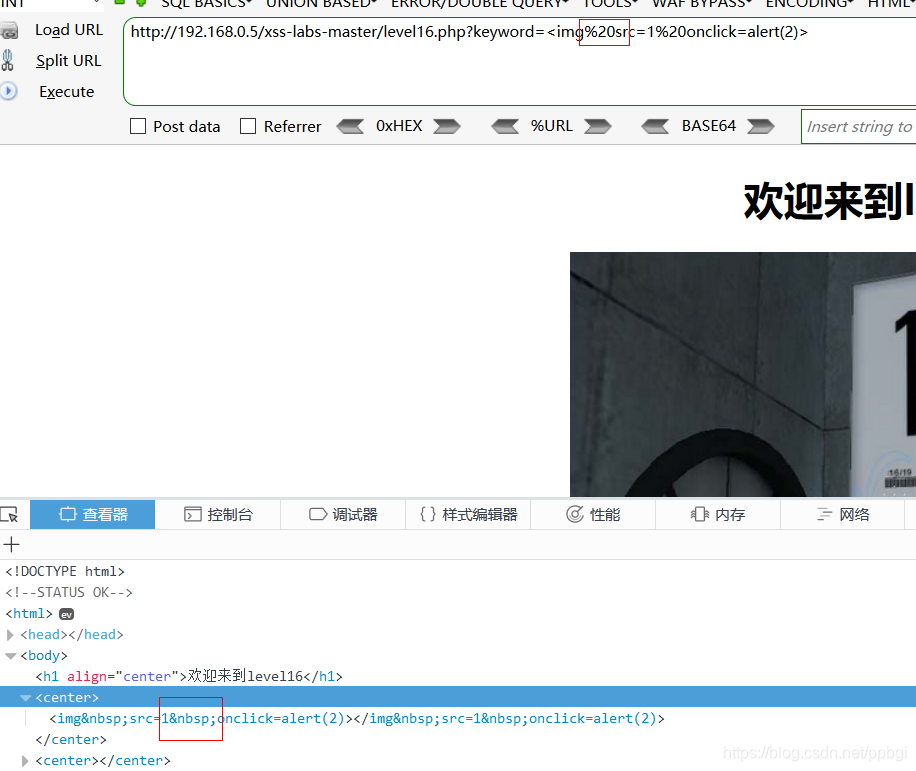
Task: Open the UNION BASED menu
Action: [x=321, y=4]
